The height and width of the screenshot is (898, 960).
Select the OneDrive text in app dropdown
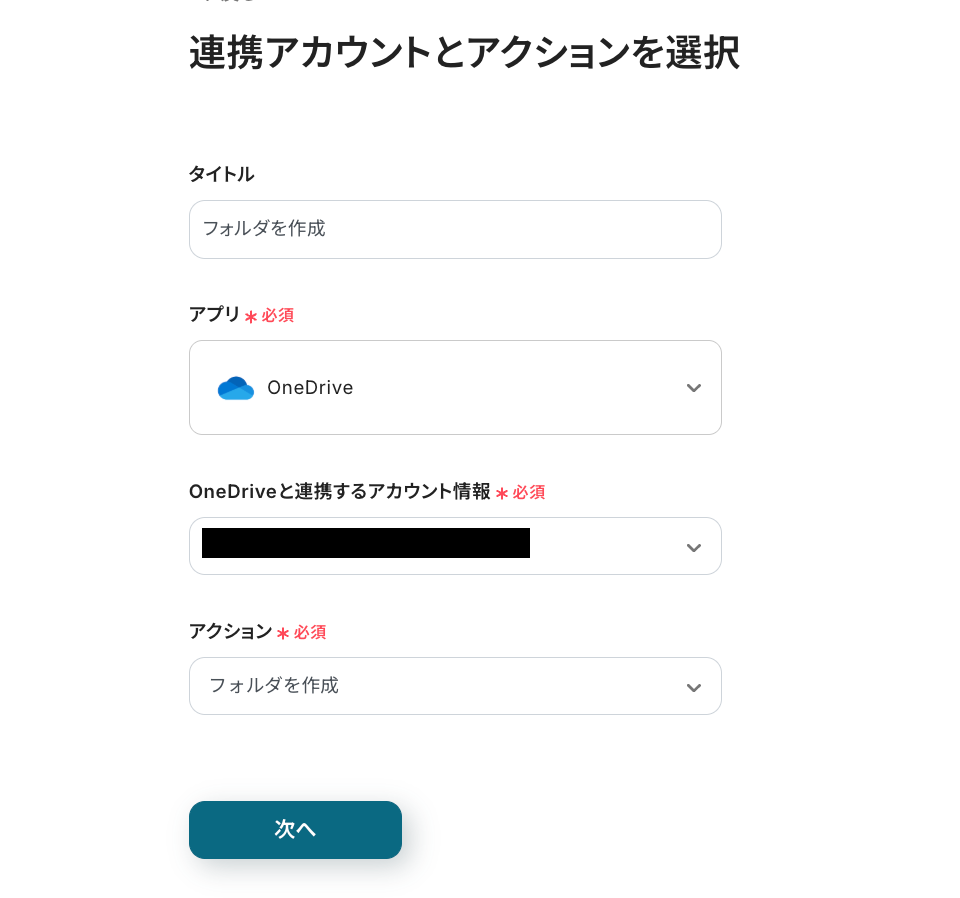[310, 388]
